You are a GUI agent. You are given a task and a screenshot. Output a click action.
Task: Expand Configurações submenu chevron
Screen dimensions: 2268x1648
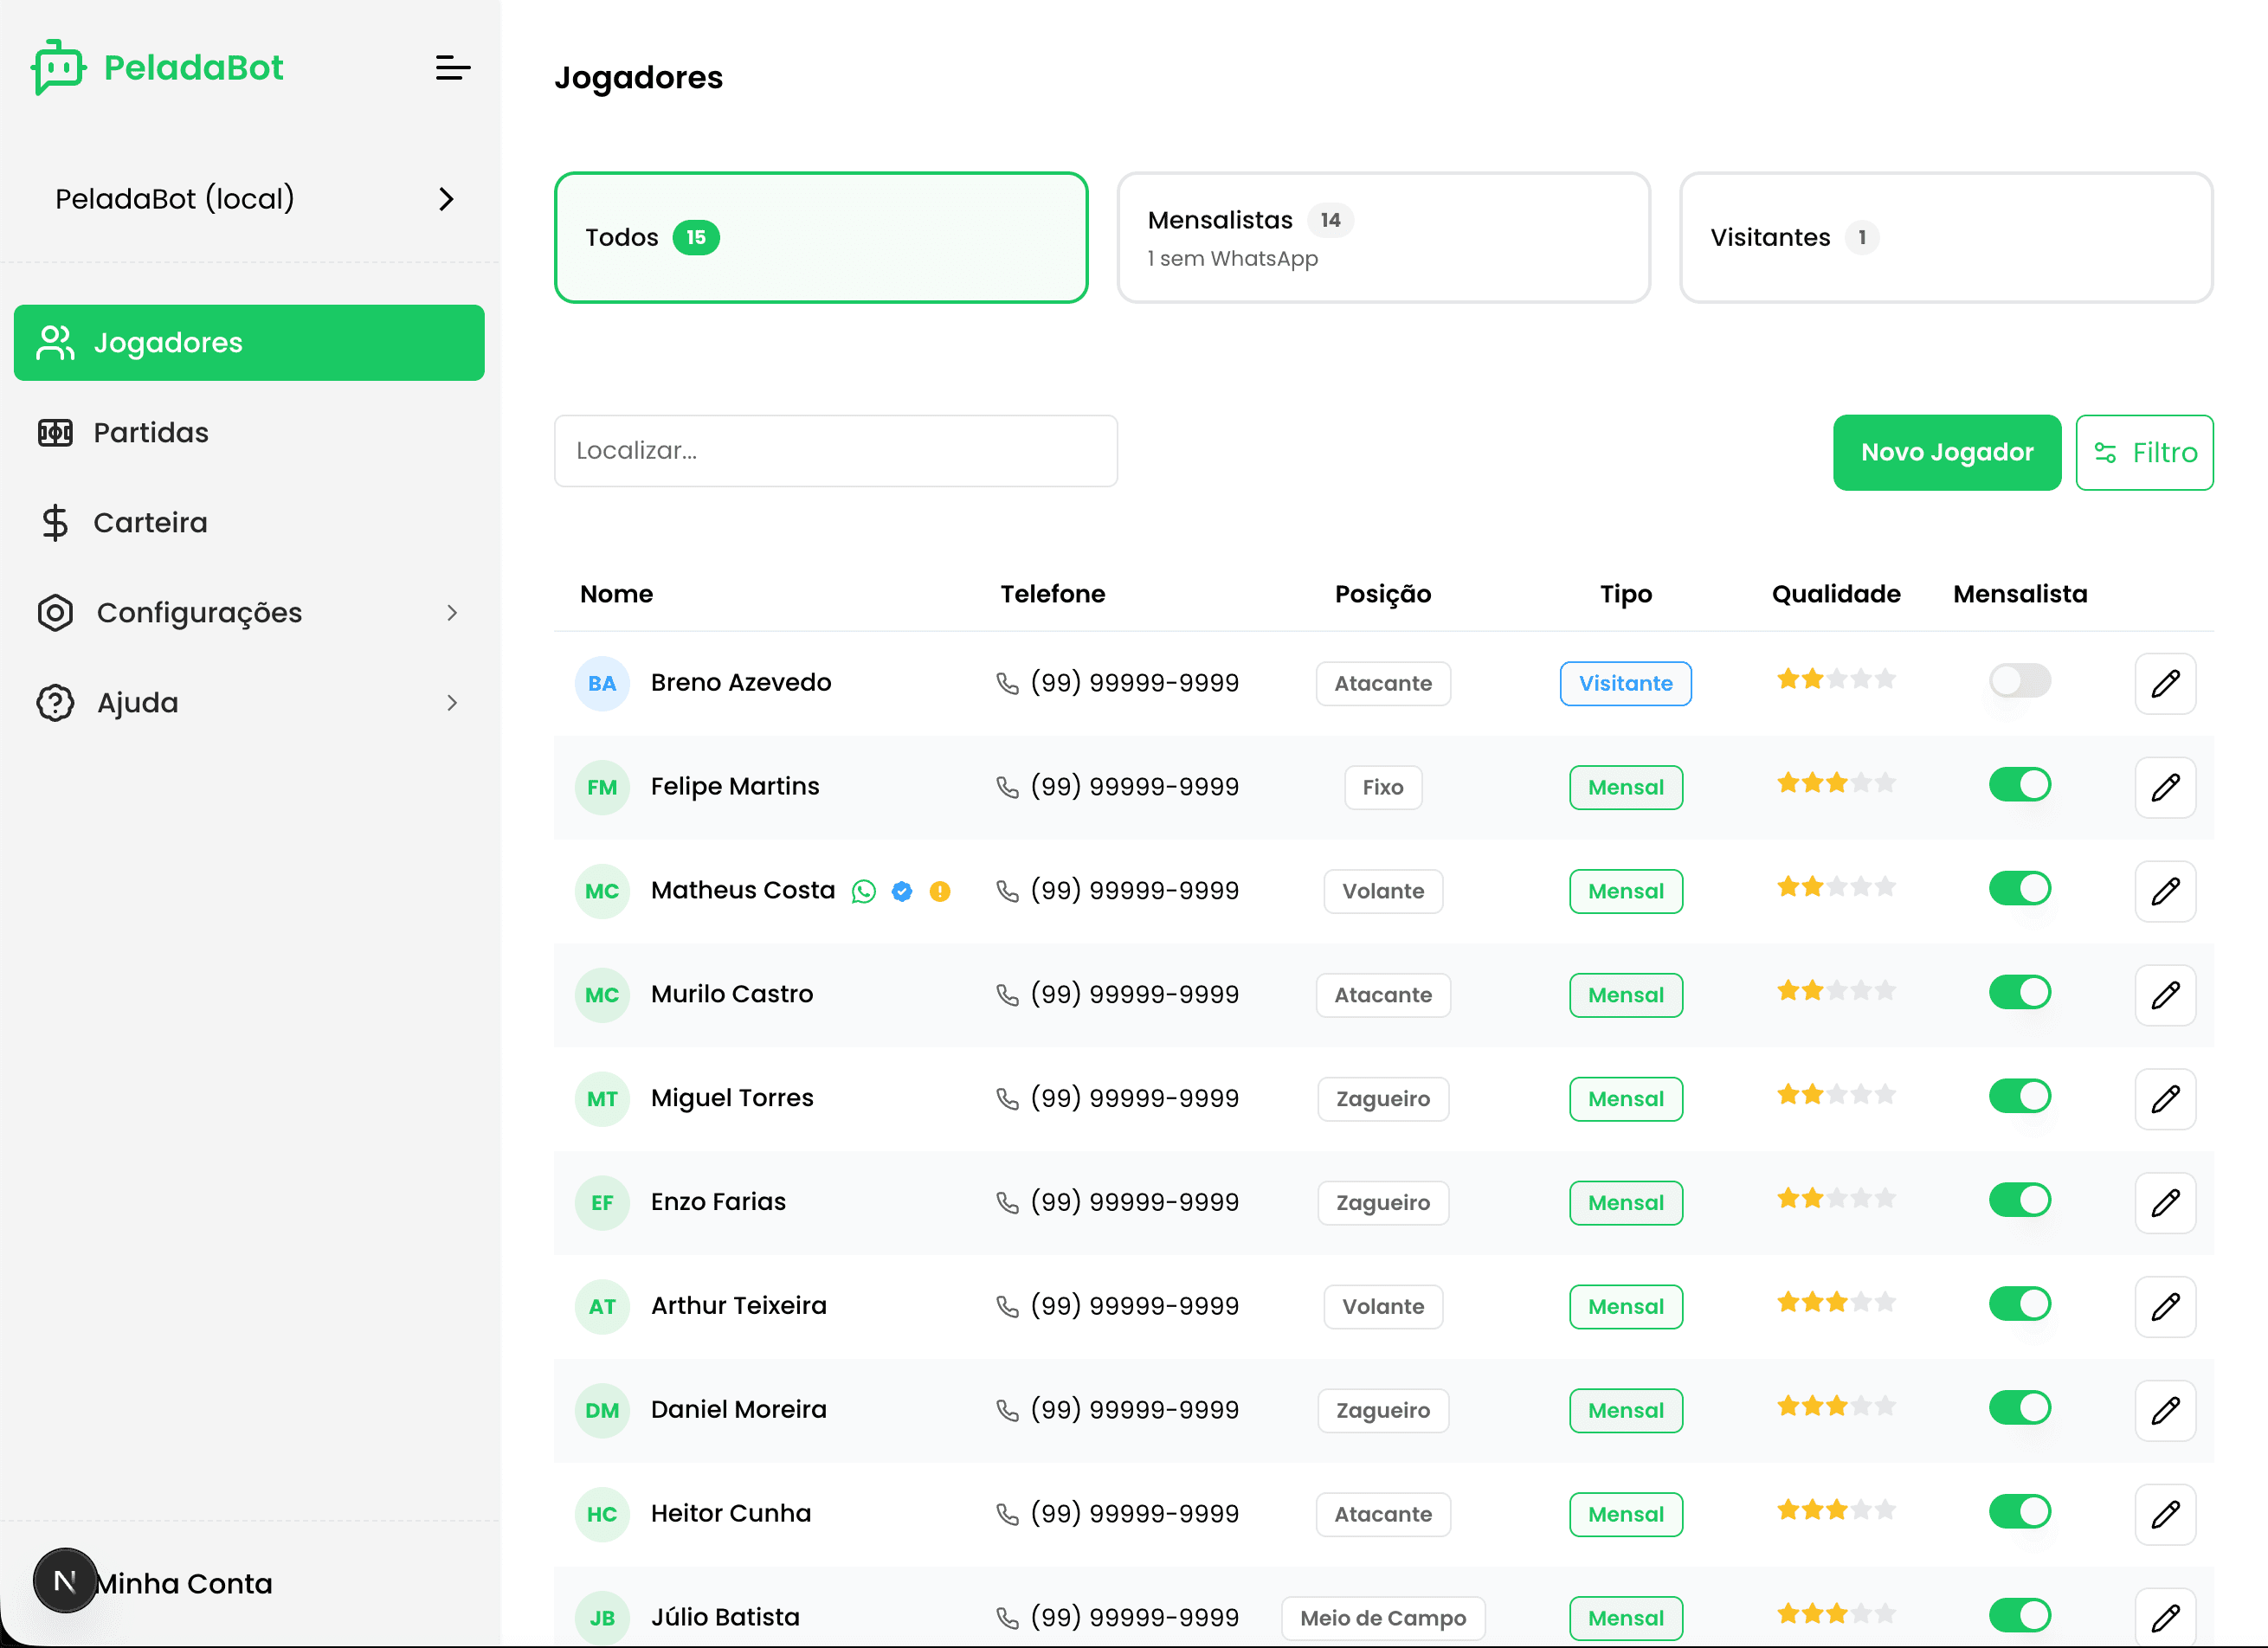452,613
